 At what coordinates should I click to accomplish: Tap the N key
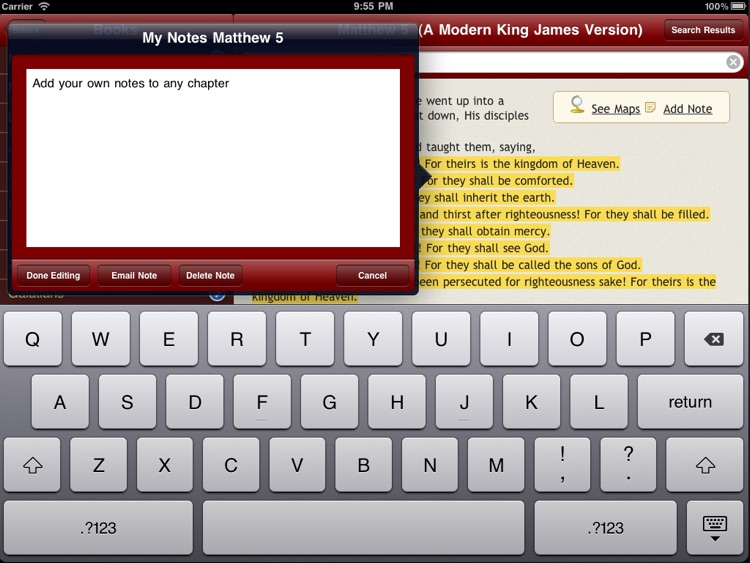point(430,465)
